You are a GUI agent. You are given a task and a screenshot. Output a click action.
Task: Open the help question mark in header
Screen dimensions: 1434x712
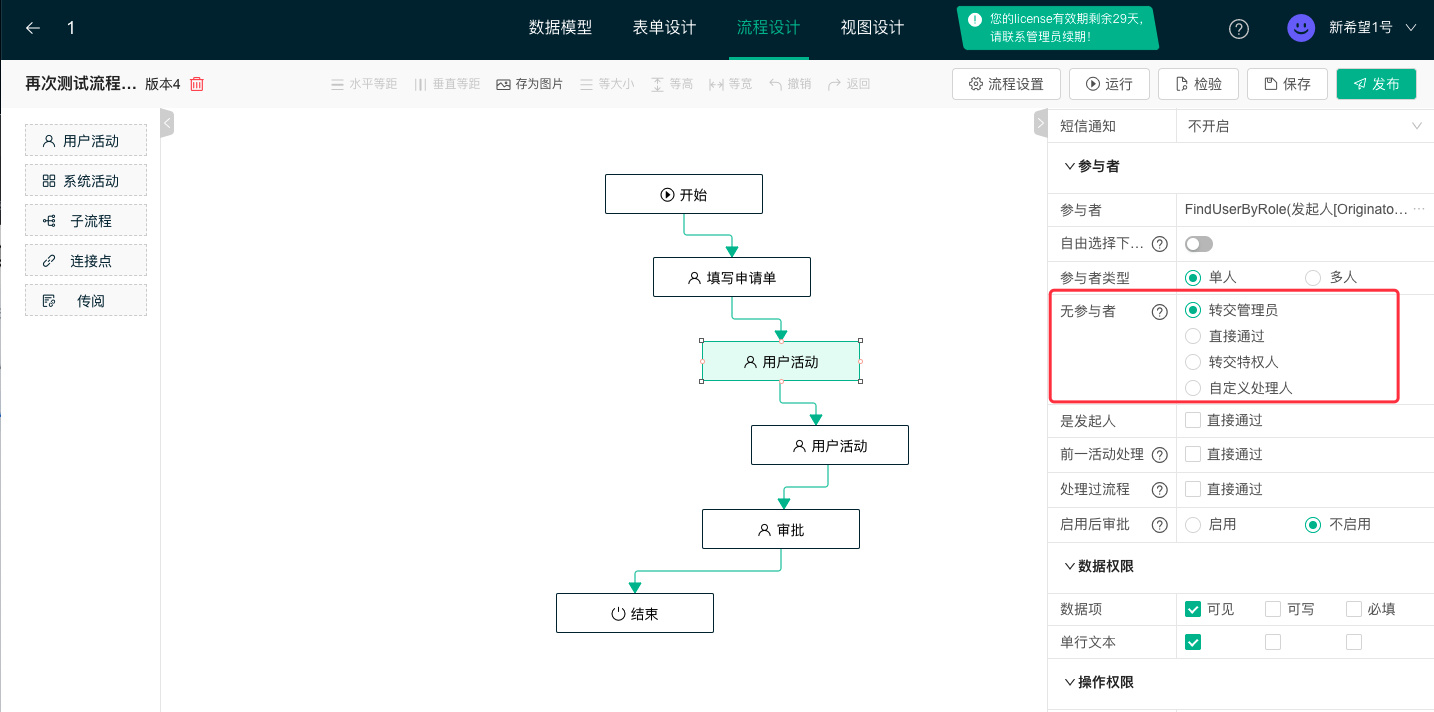(x=1238, y=29)
